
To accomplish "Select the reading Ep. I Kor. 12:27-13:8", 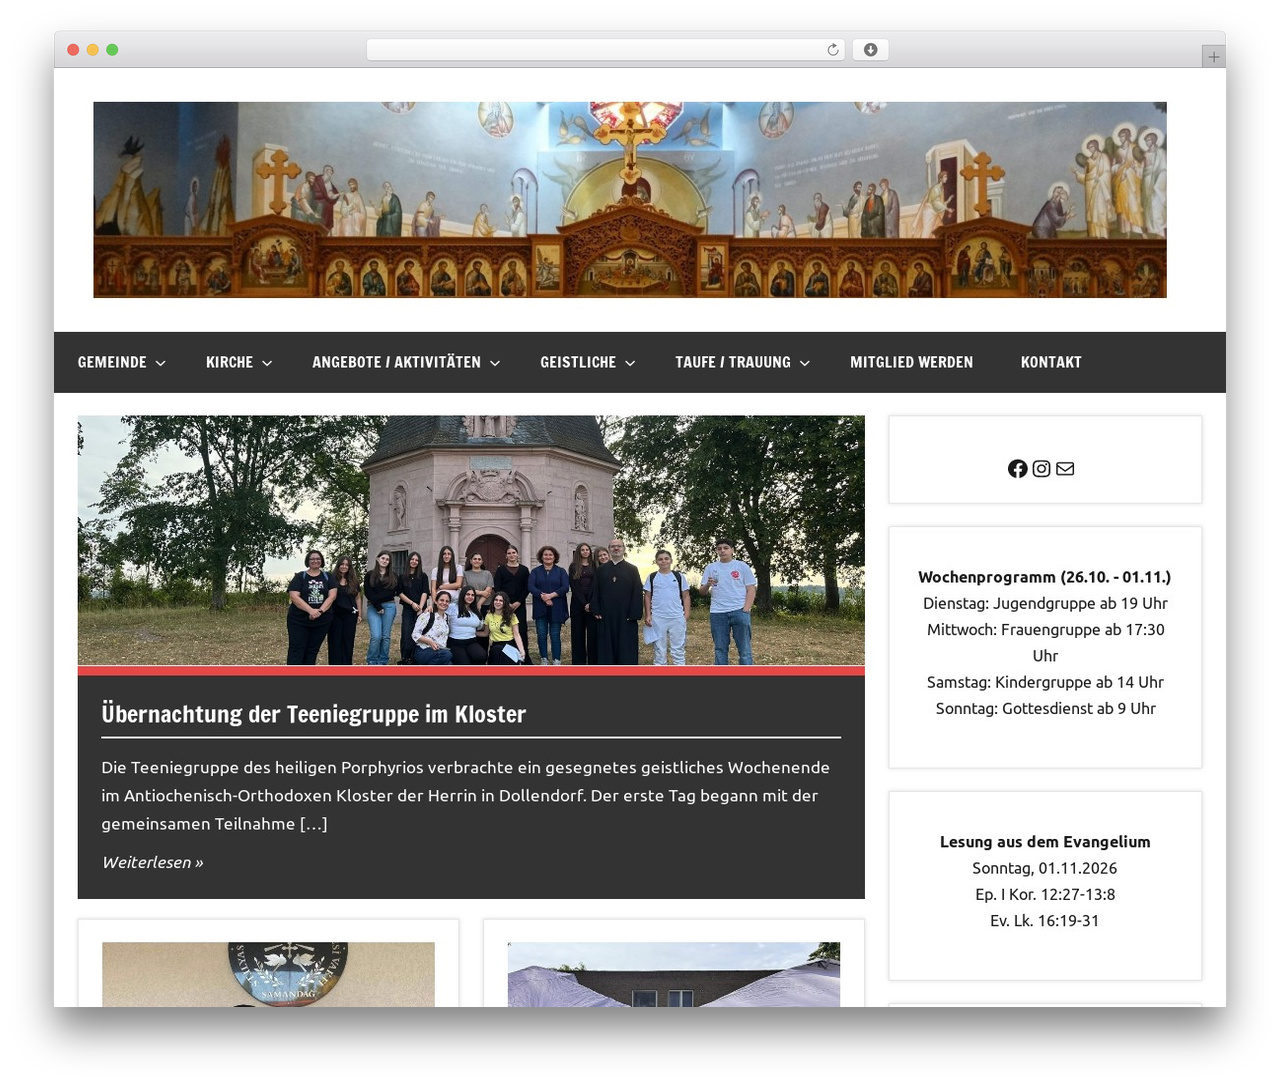I will tap(1045, 894).
